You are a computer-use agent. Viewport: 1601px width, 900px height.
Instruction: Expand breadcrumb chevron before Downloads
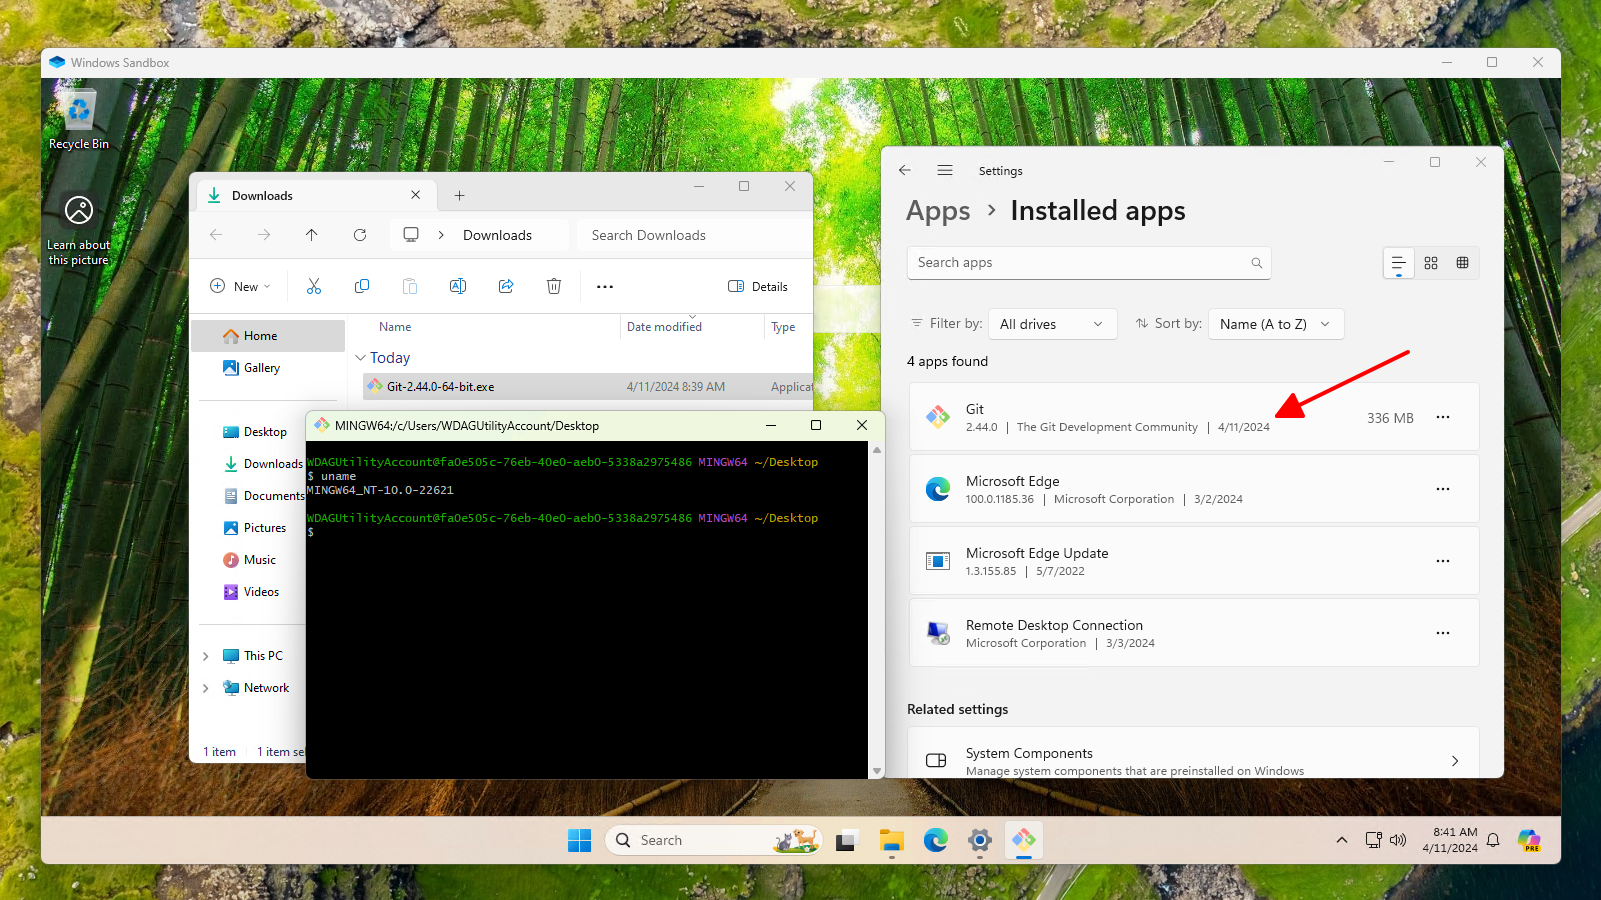coord(441,235)
